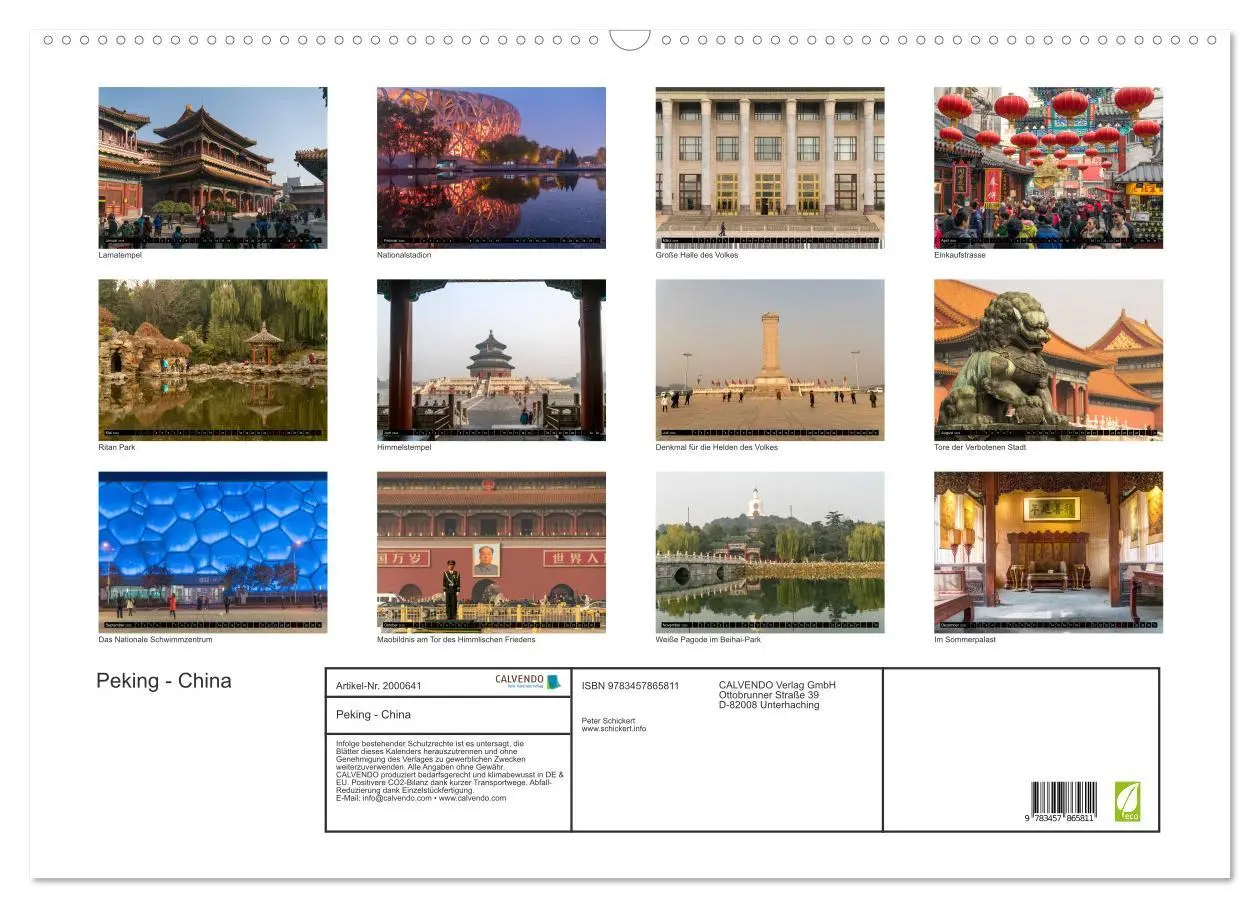This screenshot has height=908, width=1260.
Task: Select the Das Nationale Schwimmzentrum image
Action: pyautogui.click(x=211, y=551)
